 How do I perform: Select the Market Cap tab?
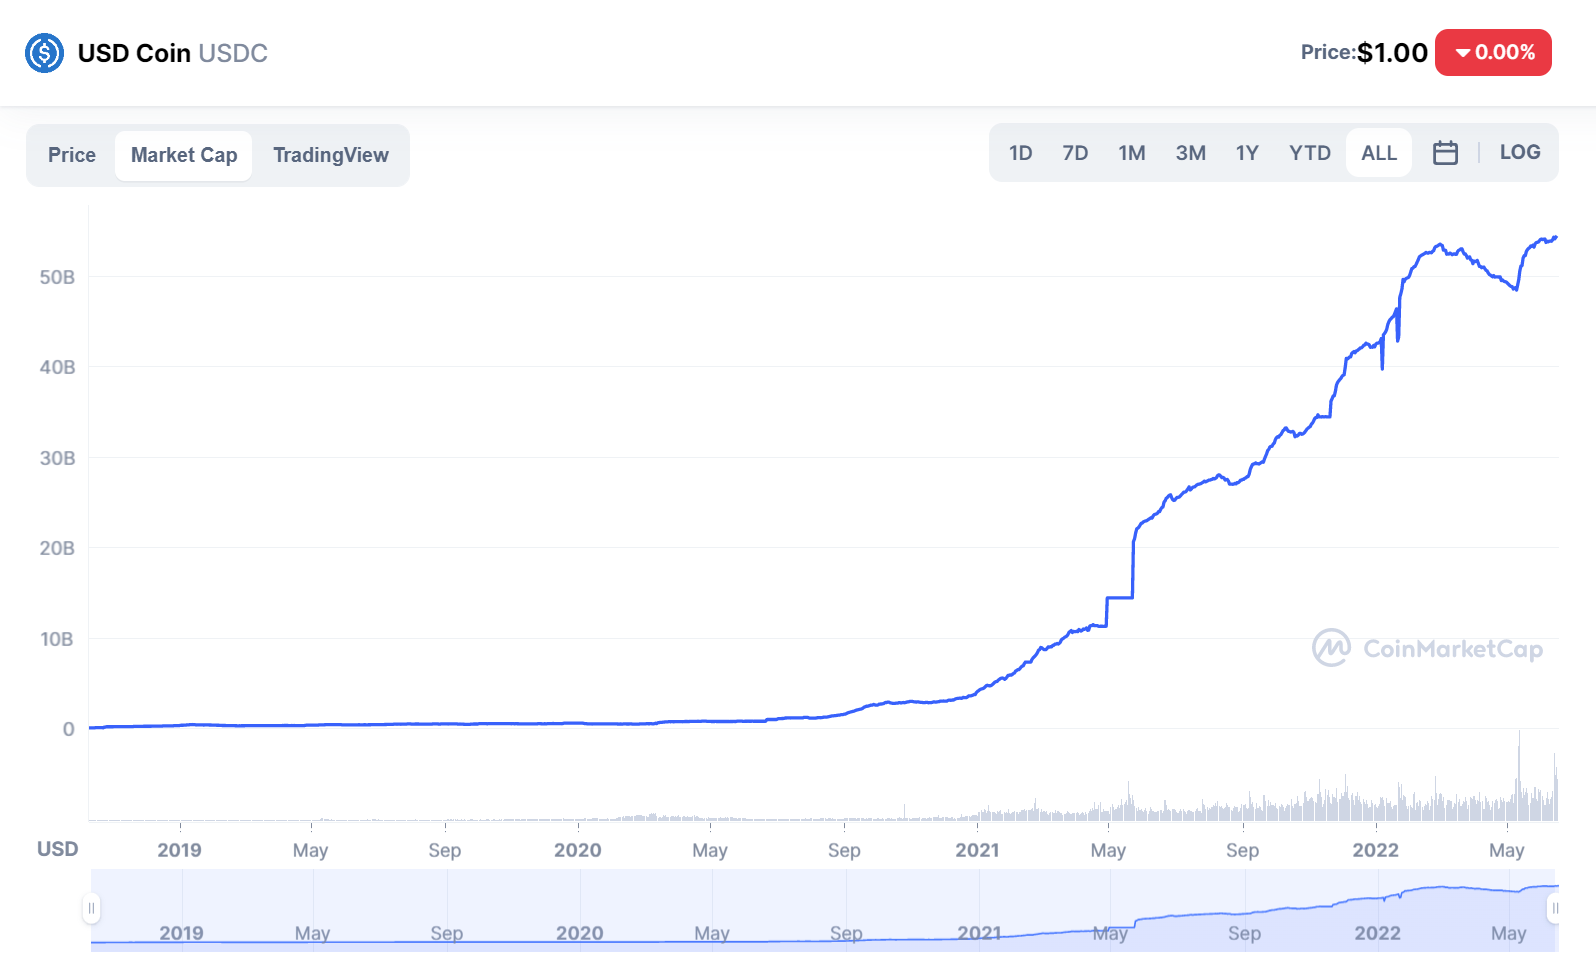[x=184, y=155]
